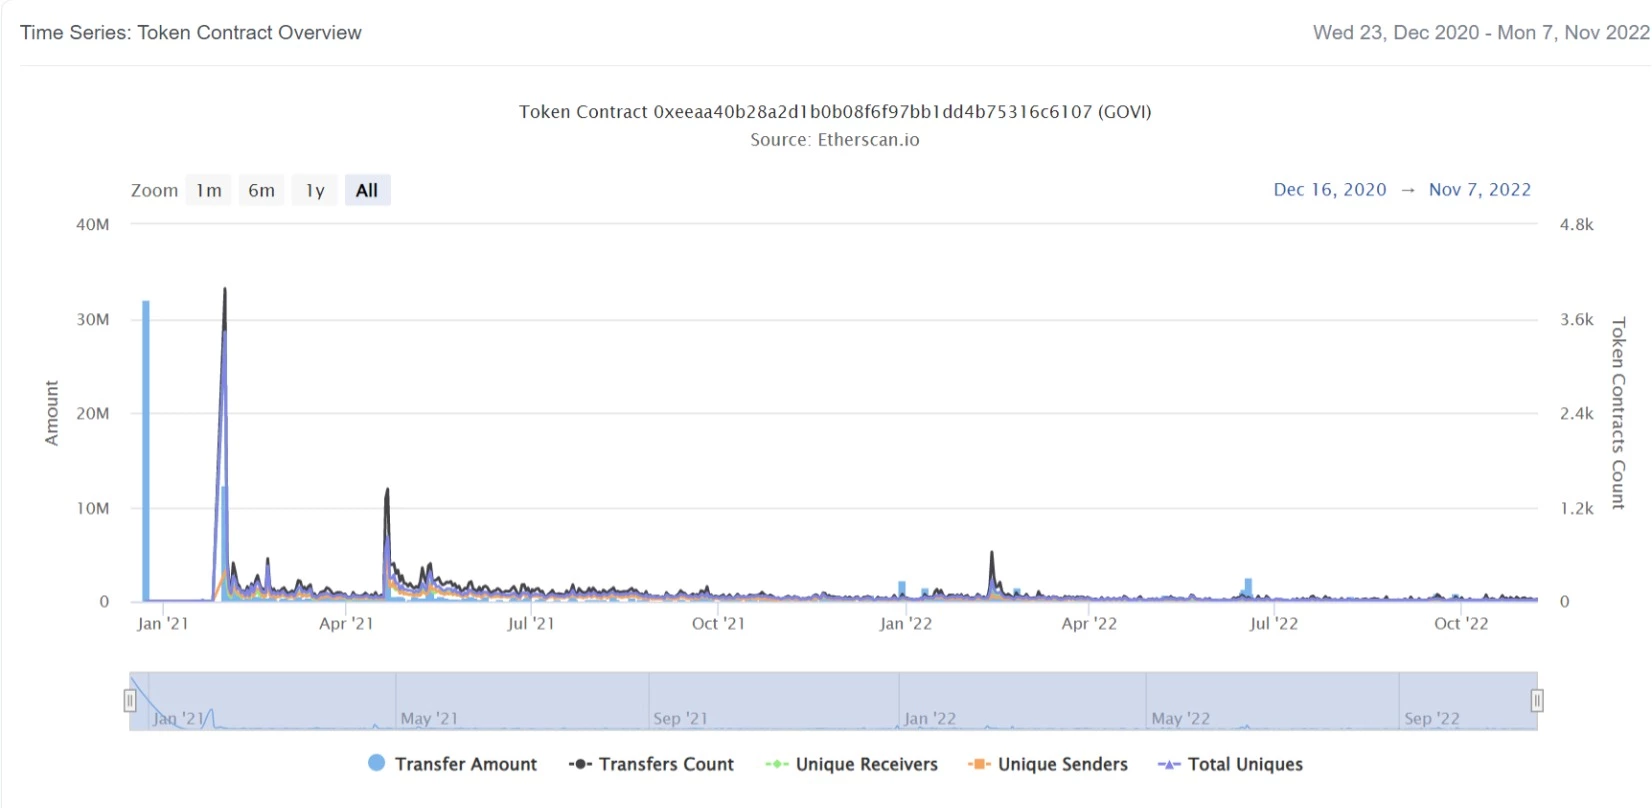1652x808 pixels.
Task: Select the 6m zoom button
Action: 262,190
